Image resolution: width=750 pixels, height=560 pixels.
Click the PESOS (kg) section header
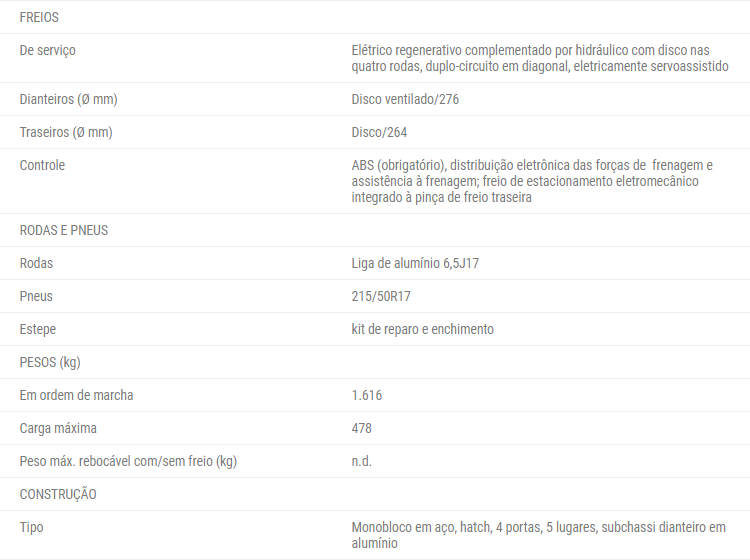pyautogui.click(x=50, y=362)
